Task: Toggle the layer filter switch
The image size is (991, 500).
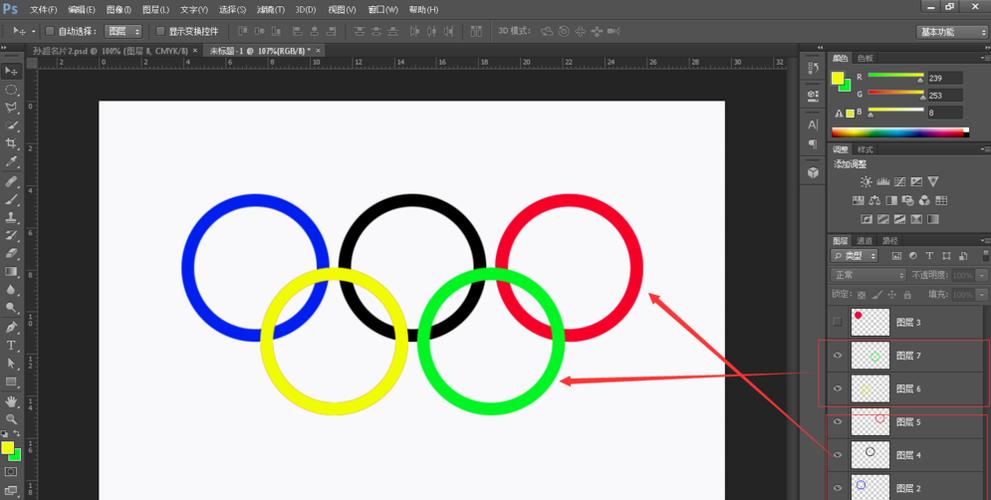Action: 986,255
